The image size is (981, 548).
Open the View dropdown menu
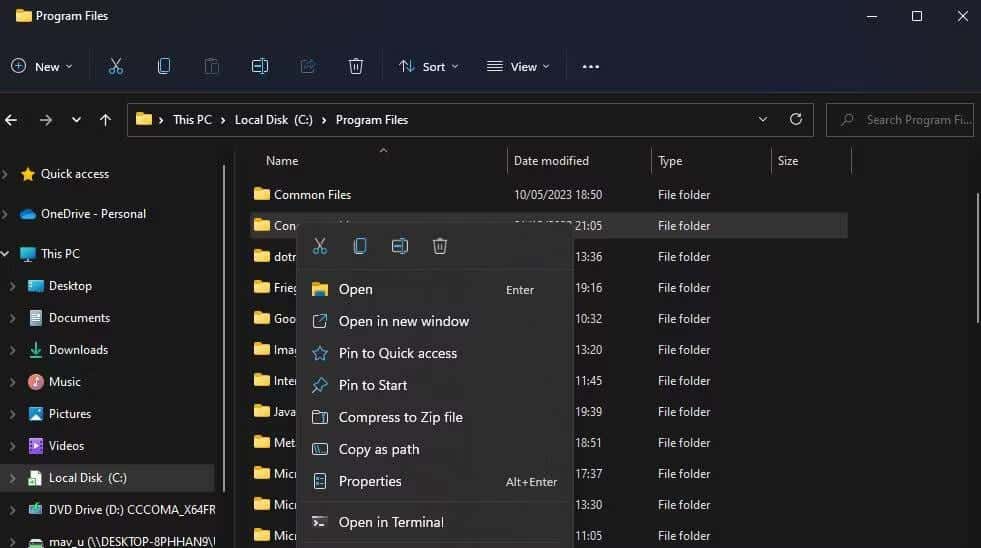point(518,66)
